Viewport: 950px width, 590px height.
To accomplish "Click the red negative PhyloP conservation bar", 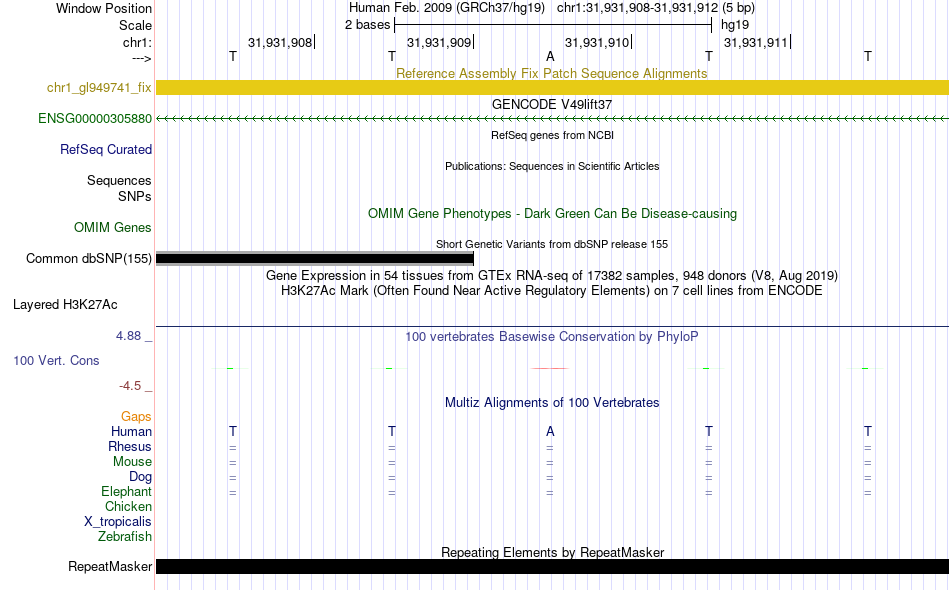I will point(550,368).
